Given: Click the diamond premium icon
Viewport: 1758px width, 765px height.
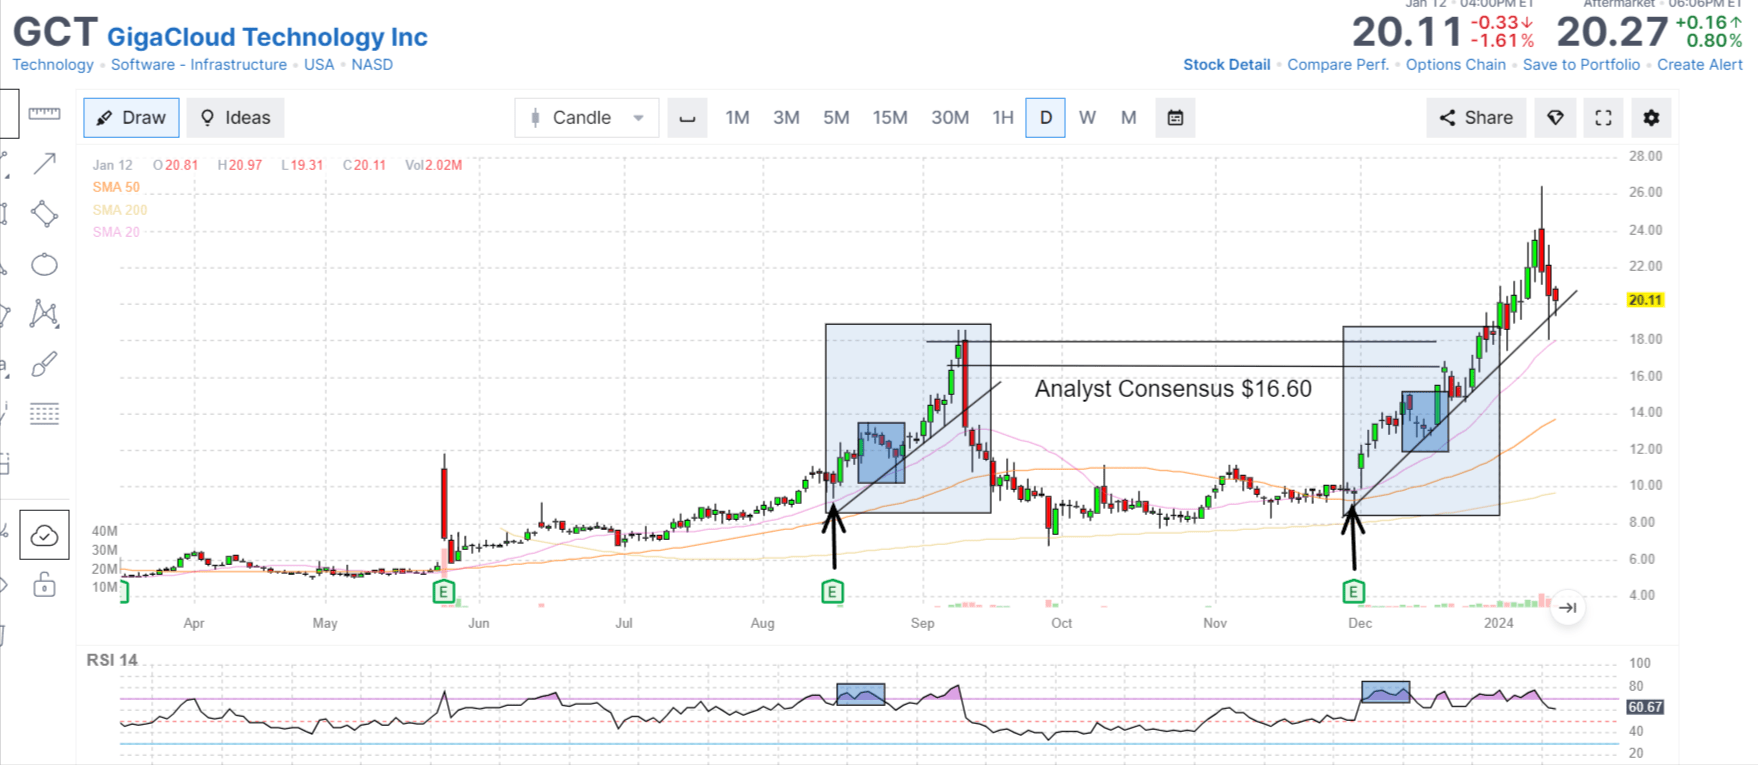Looking at the screenshot, I should coord(1555,118).
